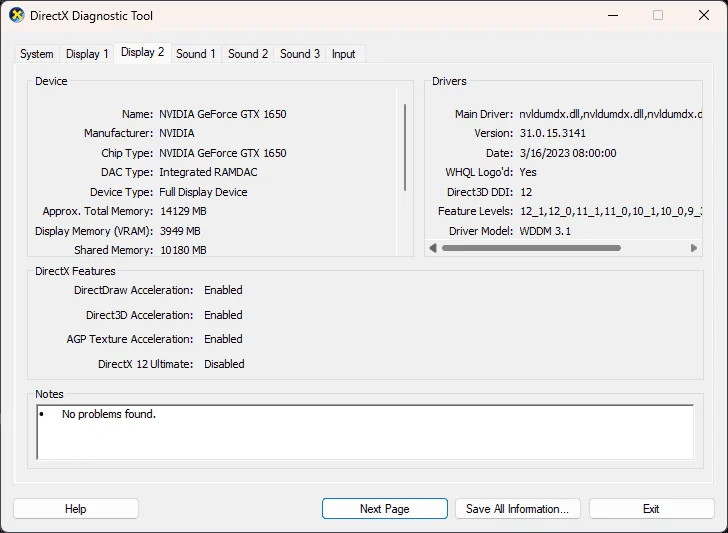
Task: Click the total memory value 14129 MB
Action: click(x=183, y=211)
